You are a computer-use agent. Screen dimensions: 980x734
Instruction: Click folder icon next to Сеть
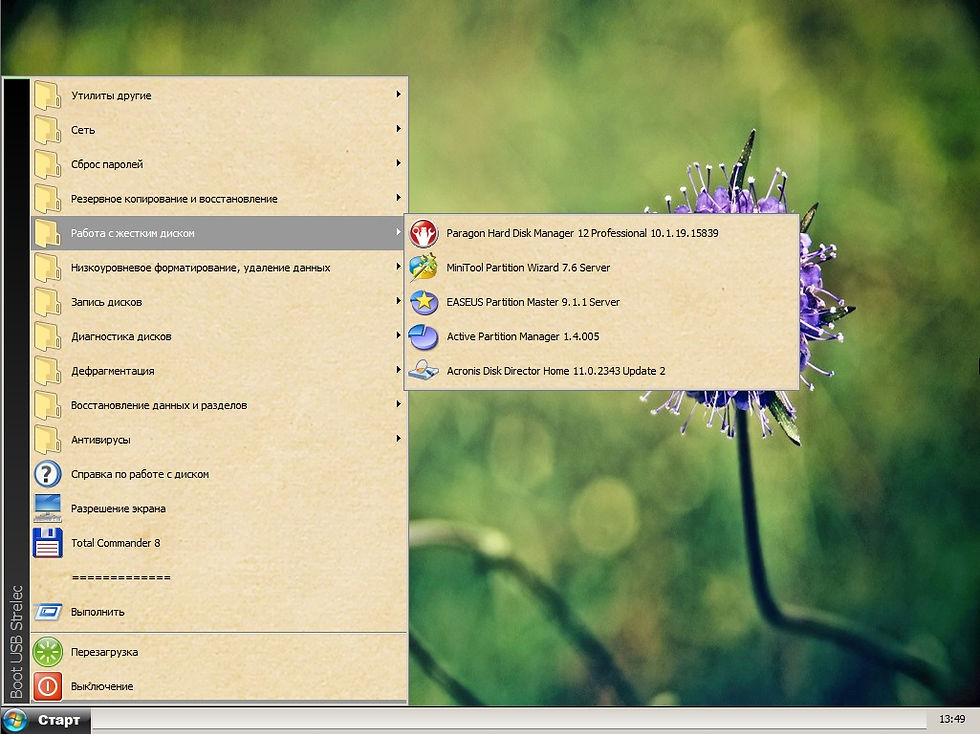tap(48, 130)
